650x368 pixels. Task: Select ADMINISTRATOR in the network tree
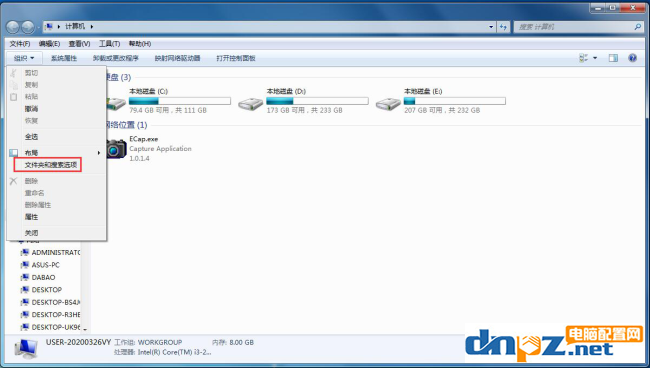56,252
